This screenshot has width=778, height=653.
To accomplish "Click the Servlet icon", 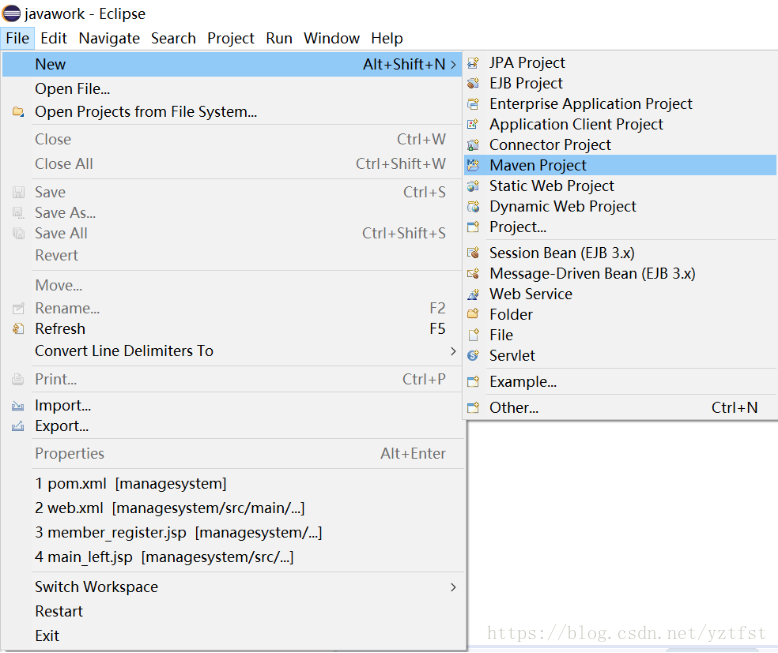I will click(473, 356).
